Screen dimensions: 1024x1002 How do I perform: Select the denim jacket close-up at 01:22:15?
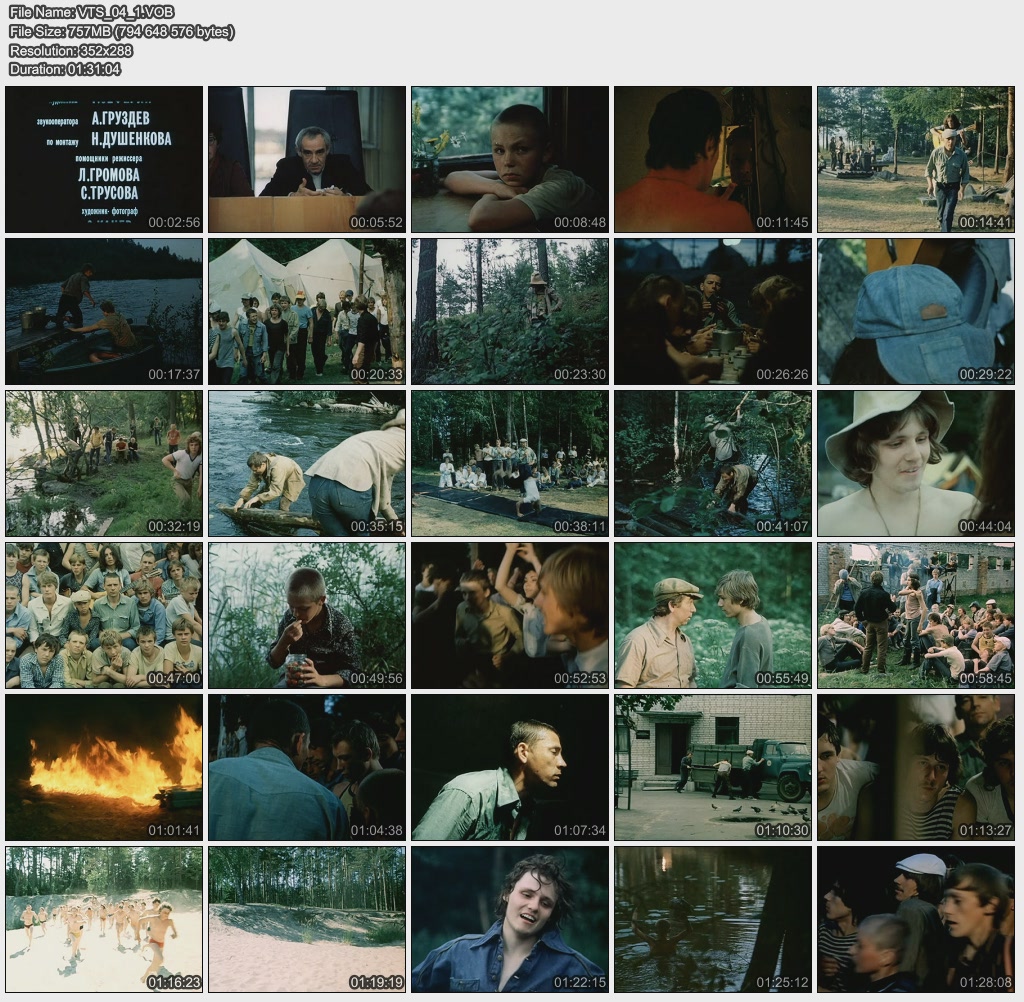point(510,920)
